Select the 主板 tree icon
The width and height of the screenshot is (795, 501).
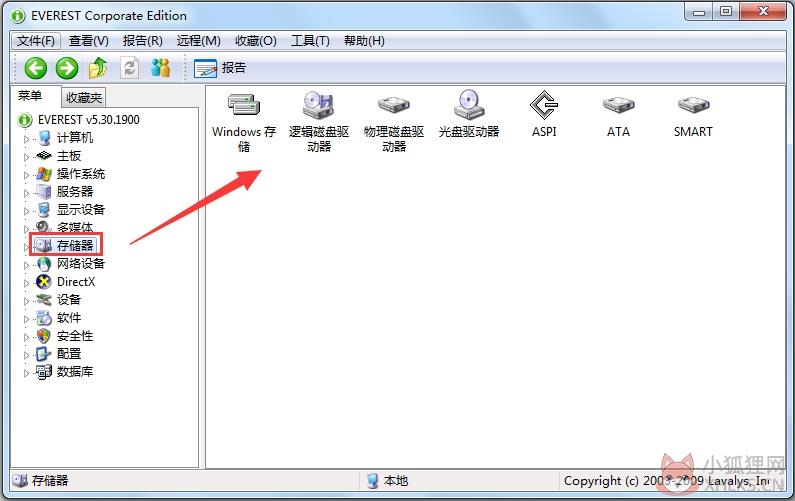(x=44, y=156)
